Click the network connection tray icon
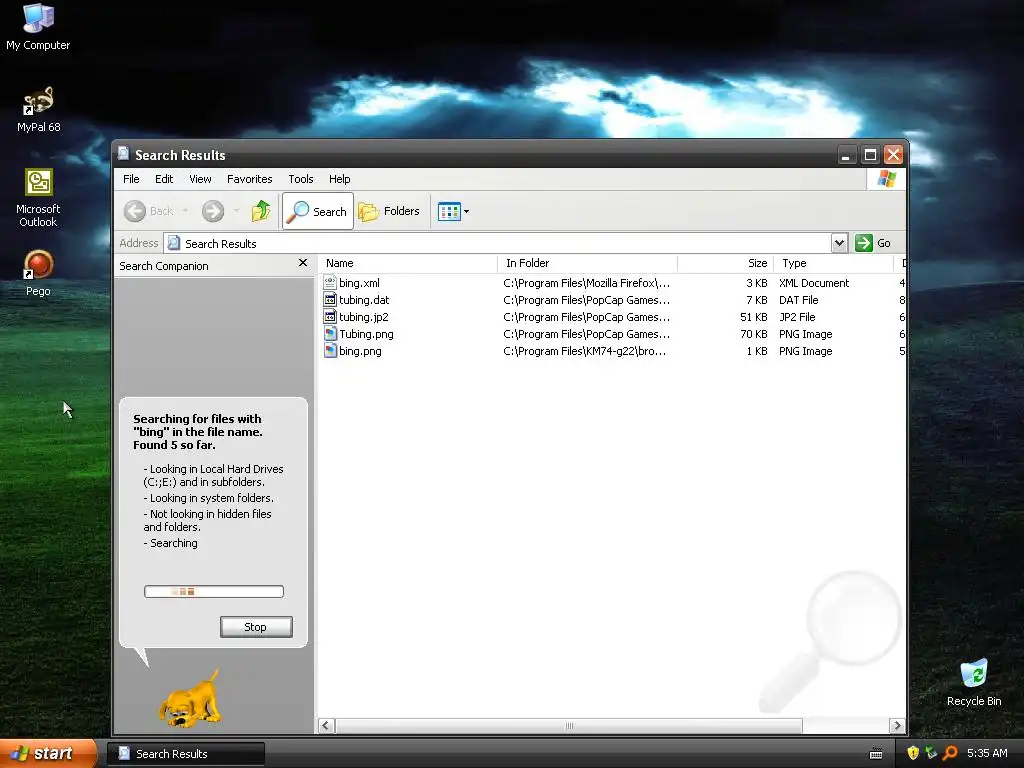Image resolution: width=1024 pixels, height=768 pixels. point(931,753)
